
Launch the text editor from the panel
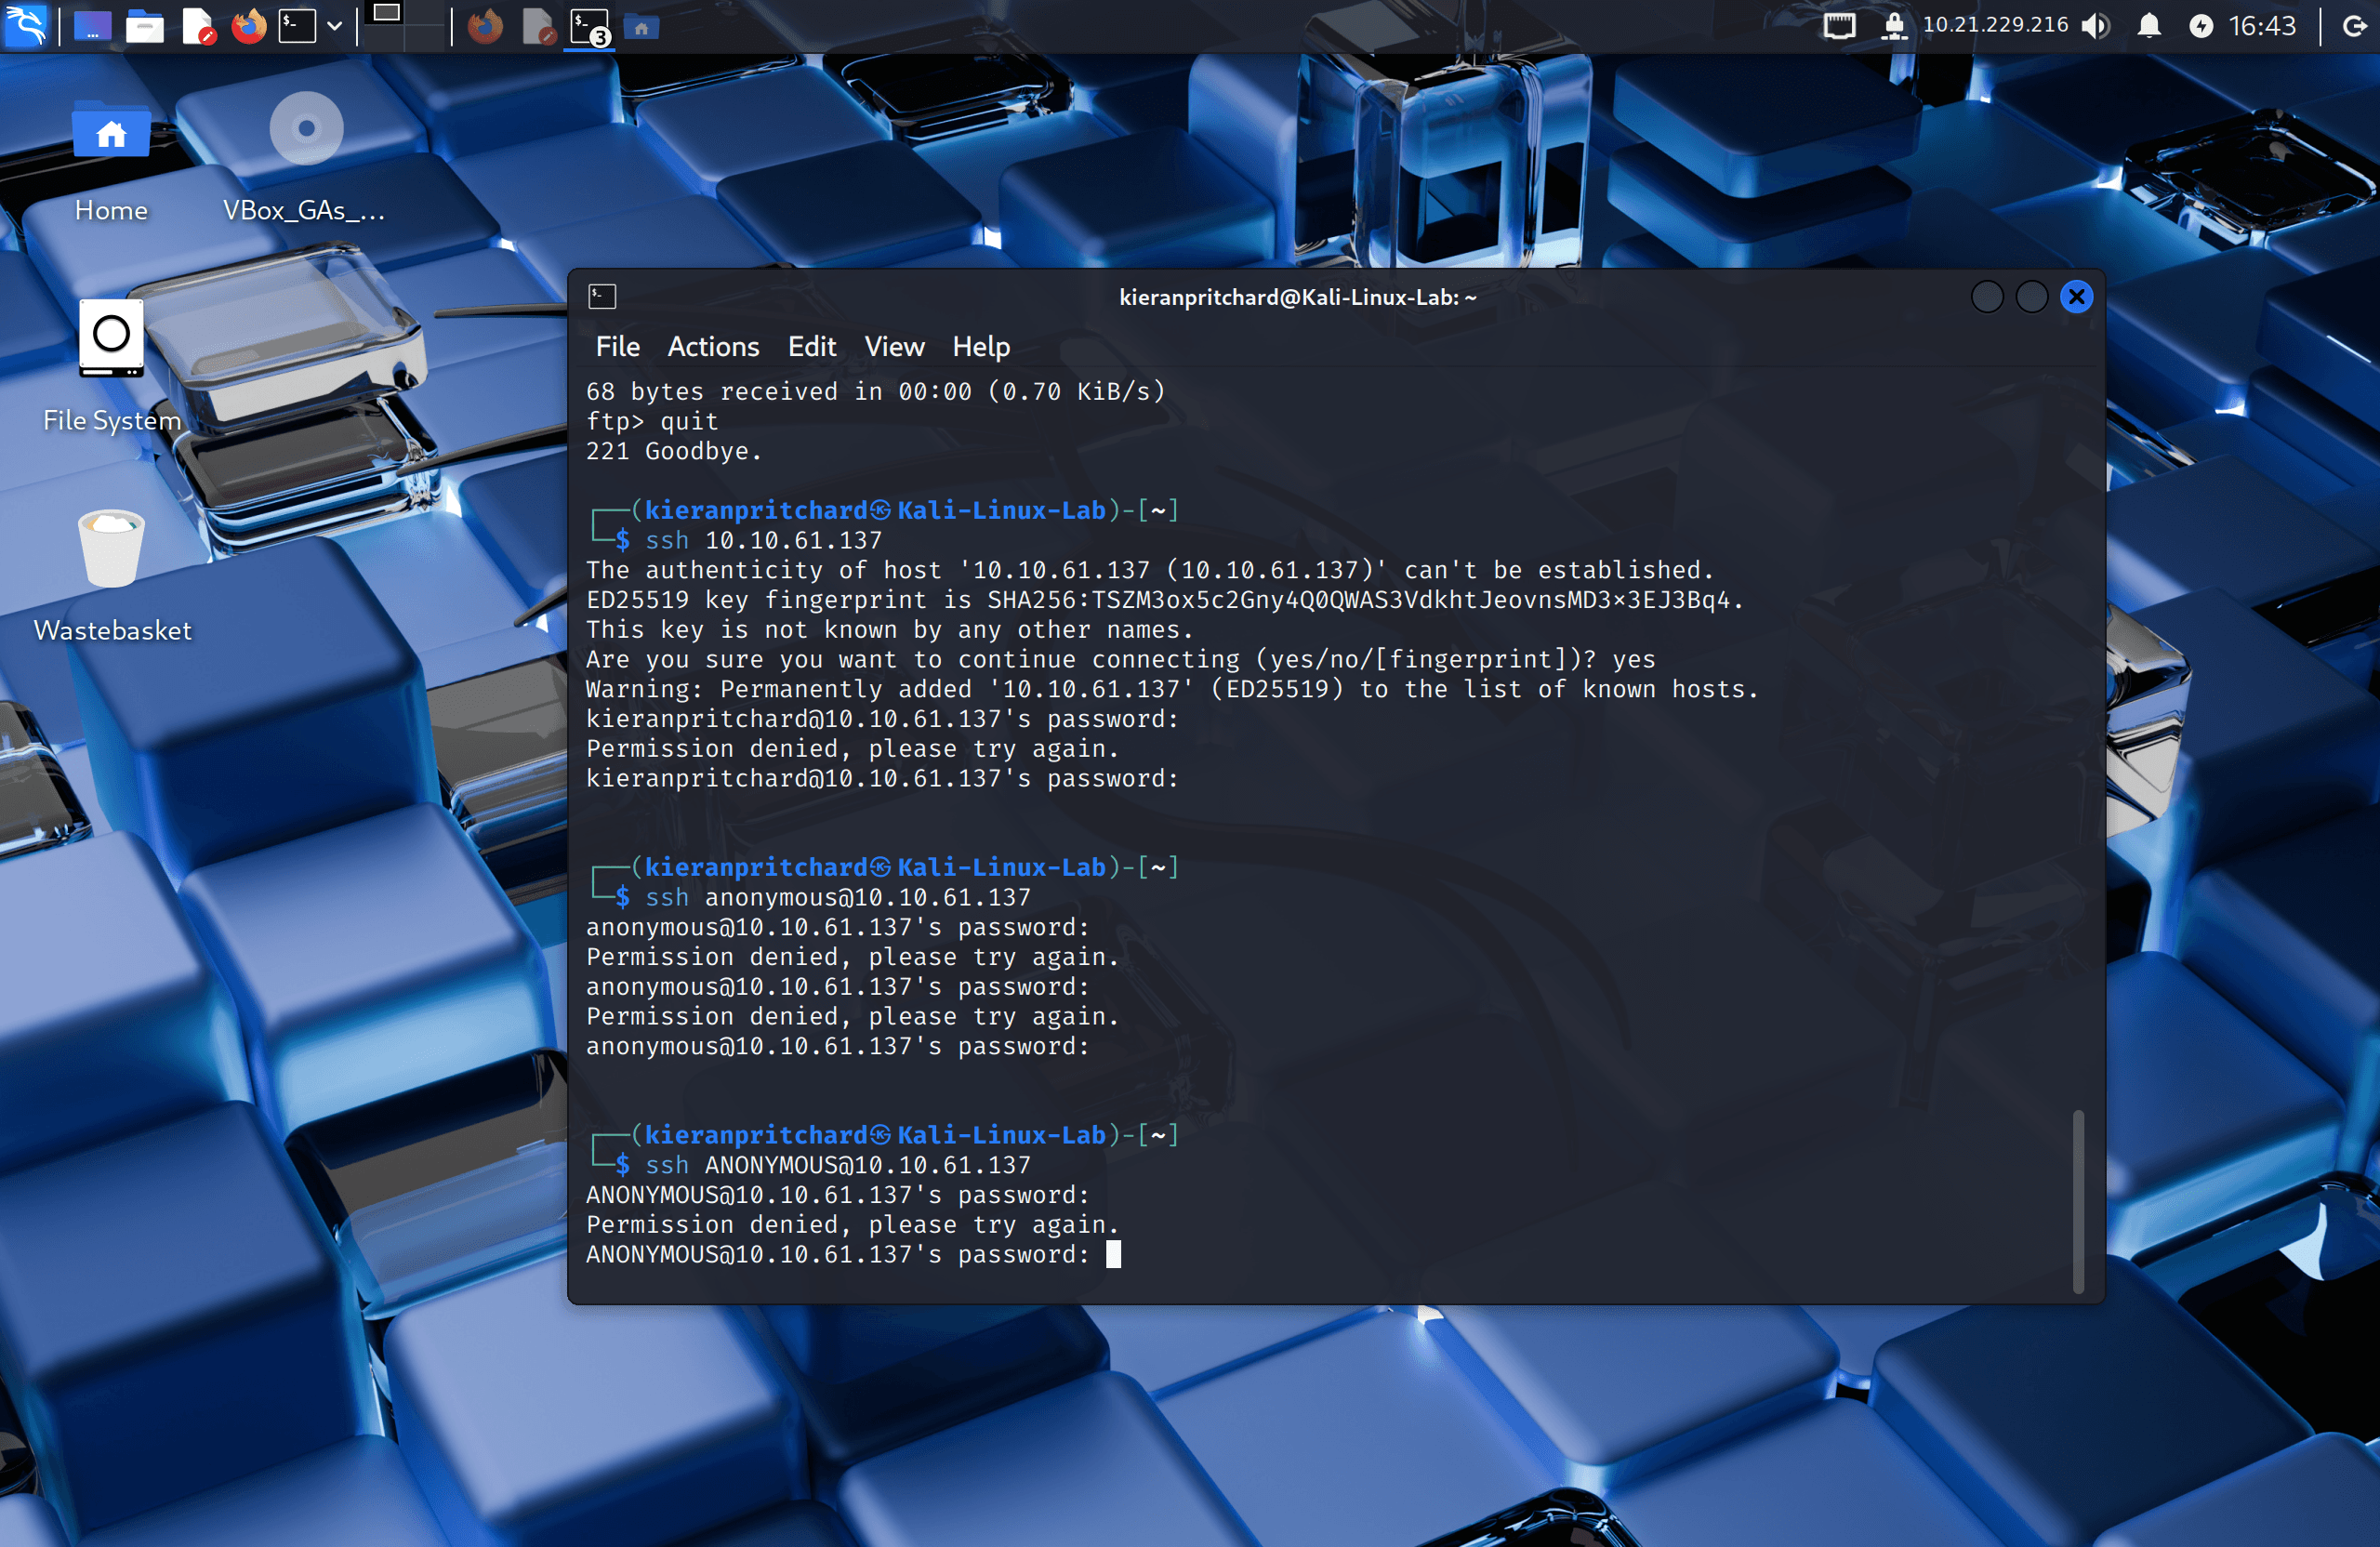[198, 26]
